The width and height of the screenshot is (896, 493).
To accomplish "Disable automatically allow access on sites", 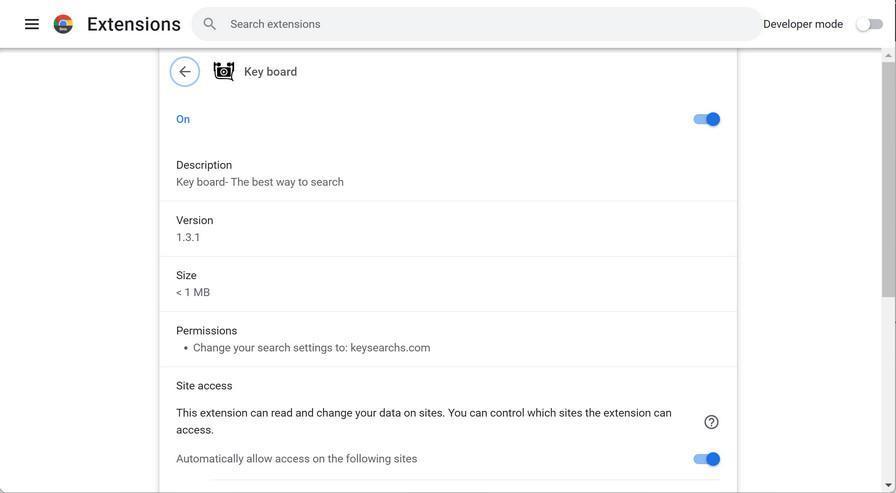I will point(706,459).
